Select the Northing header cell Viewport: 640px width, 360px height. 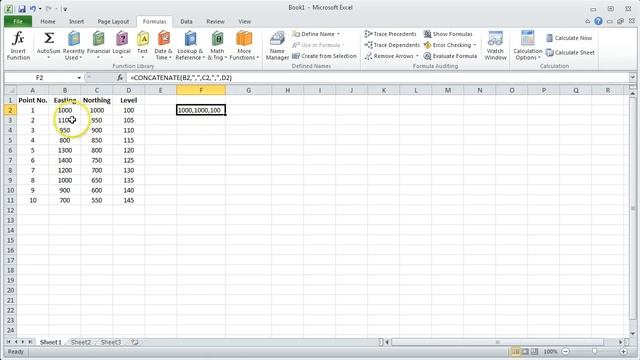(97, 100)
